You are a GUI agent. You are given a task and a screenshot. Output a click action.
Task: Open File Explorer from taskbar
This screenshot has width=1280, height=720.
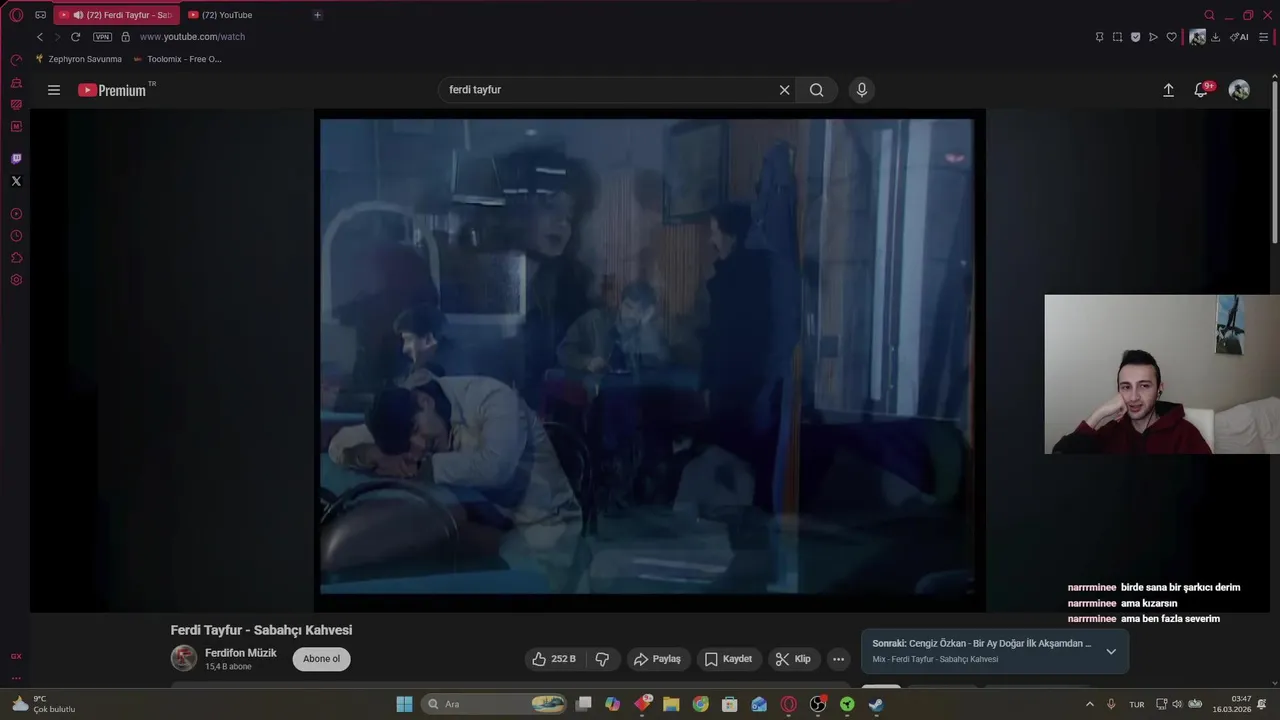(x=671, y=704)
